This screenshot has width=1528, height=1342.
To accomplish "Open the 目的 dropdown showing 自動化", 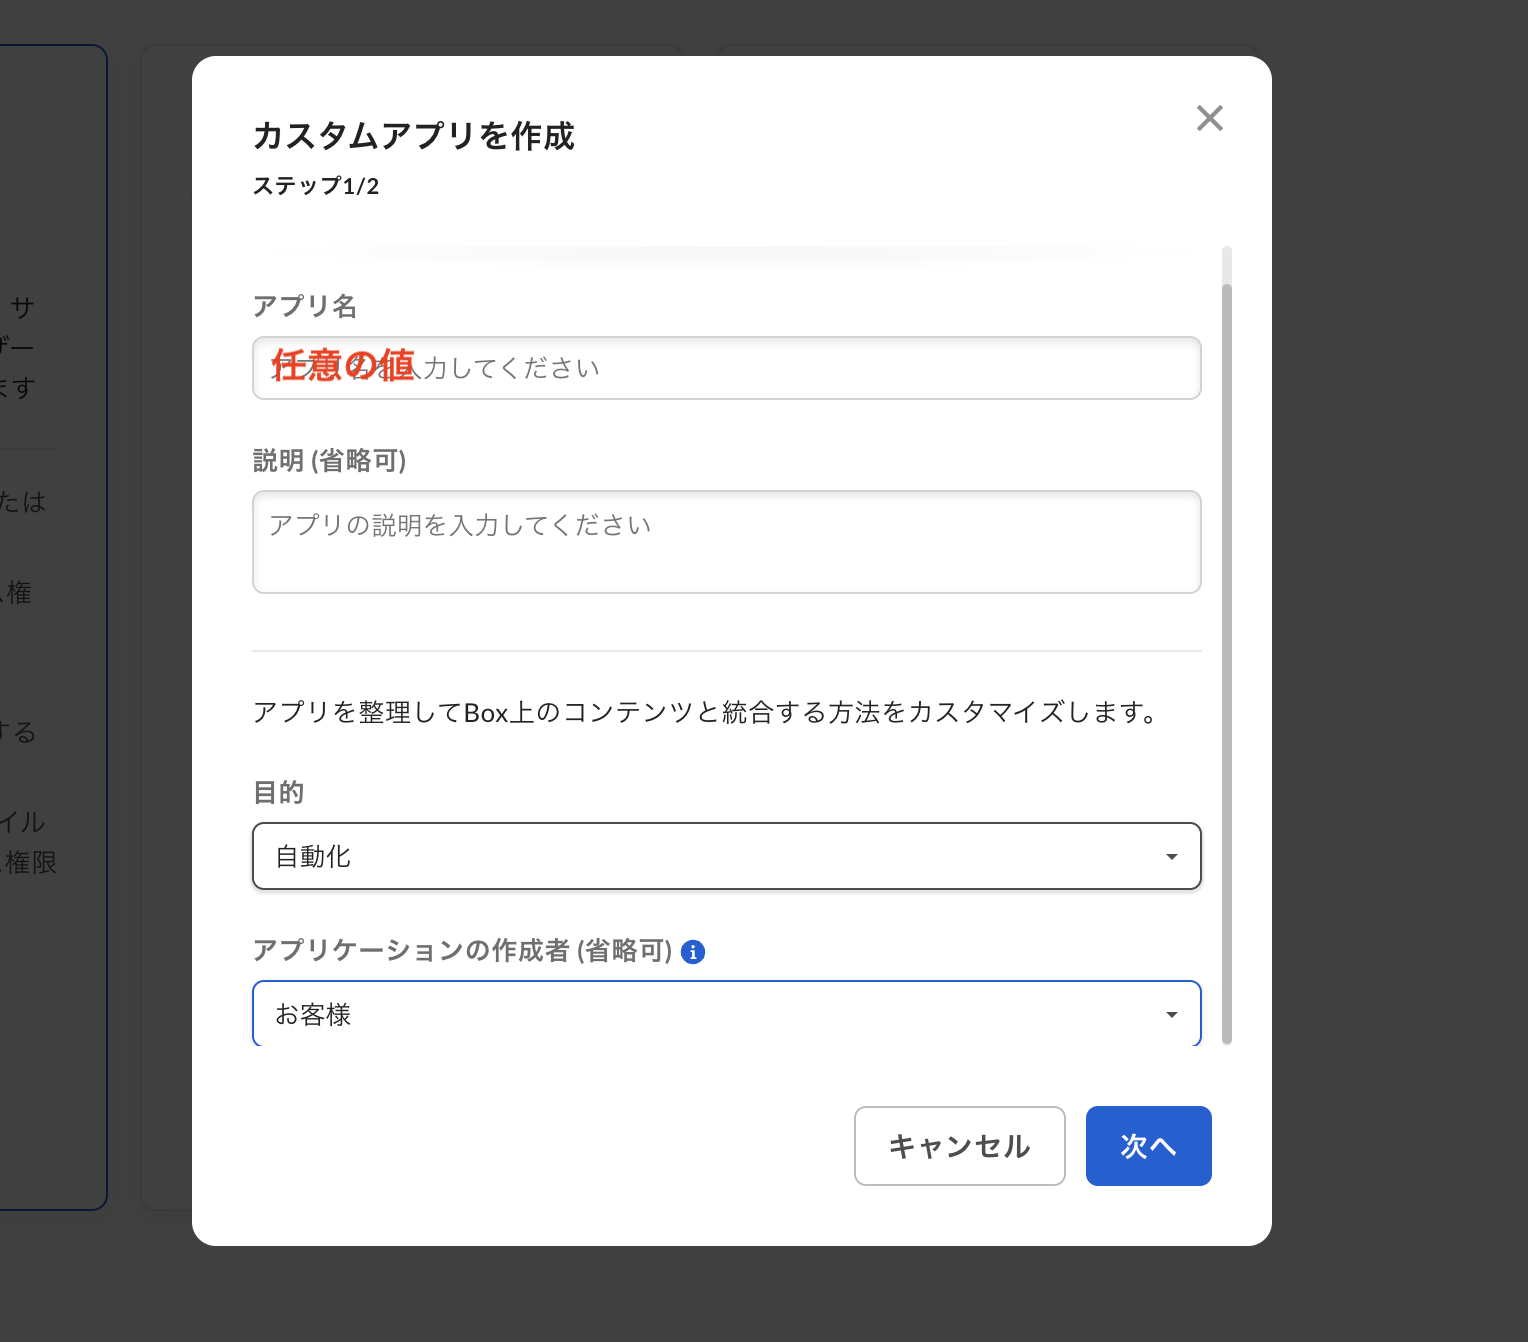I will click(727, 856).
